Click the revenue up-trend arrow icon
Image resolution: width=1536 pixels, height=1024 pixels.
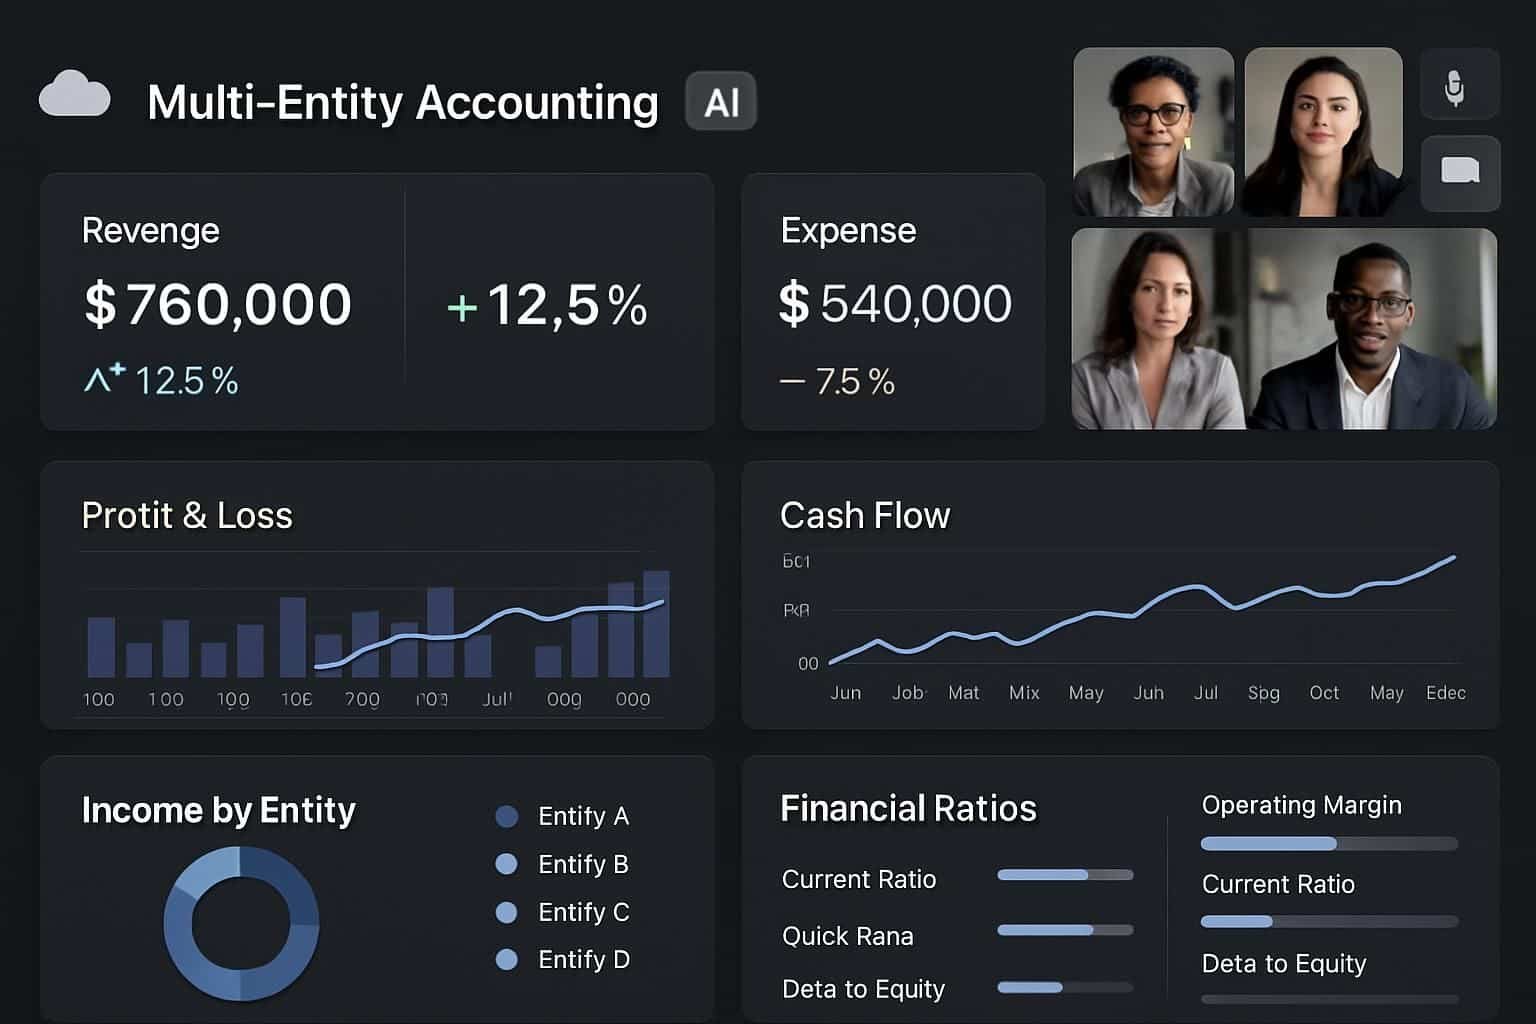tap(103, 378)
